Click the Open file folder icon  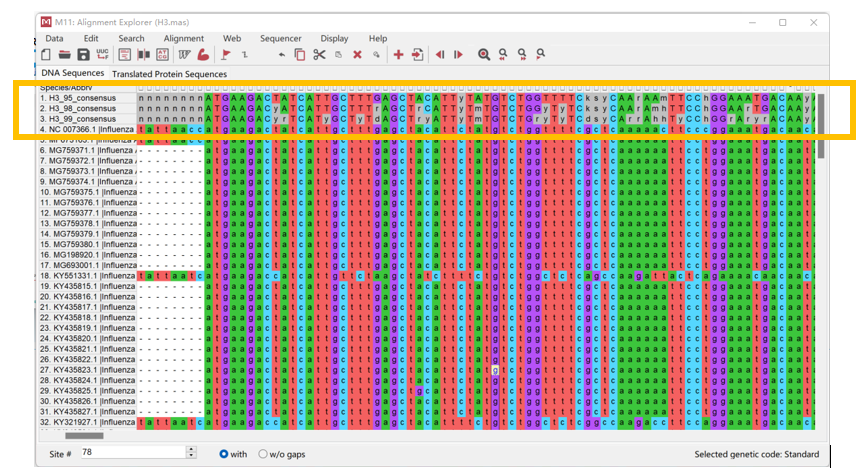pos(65,54)
